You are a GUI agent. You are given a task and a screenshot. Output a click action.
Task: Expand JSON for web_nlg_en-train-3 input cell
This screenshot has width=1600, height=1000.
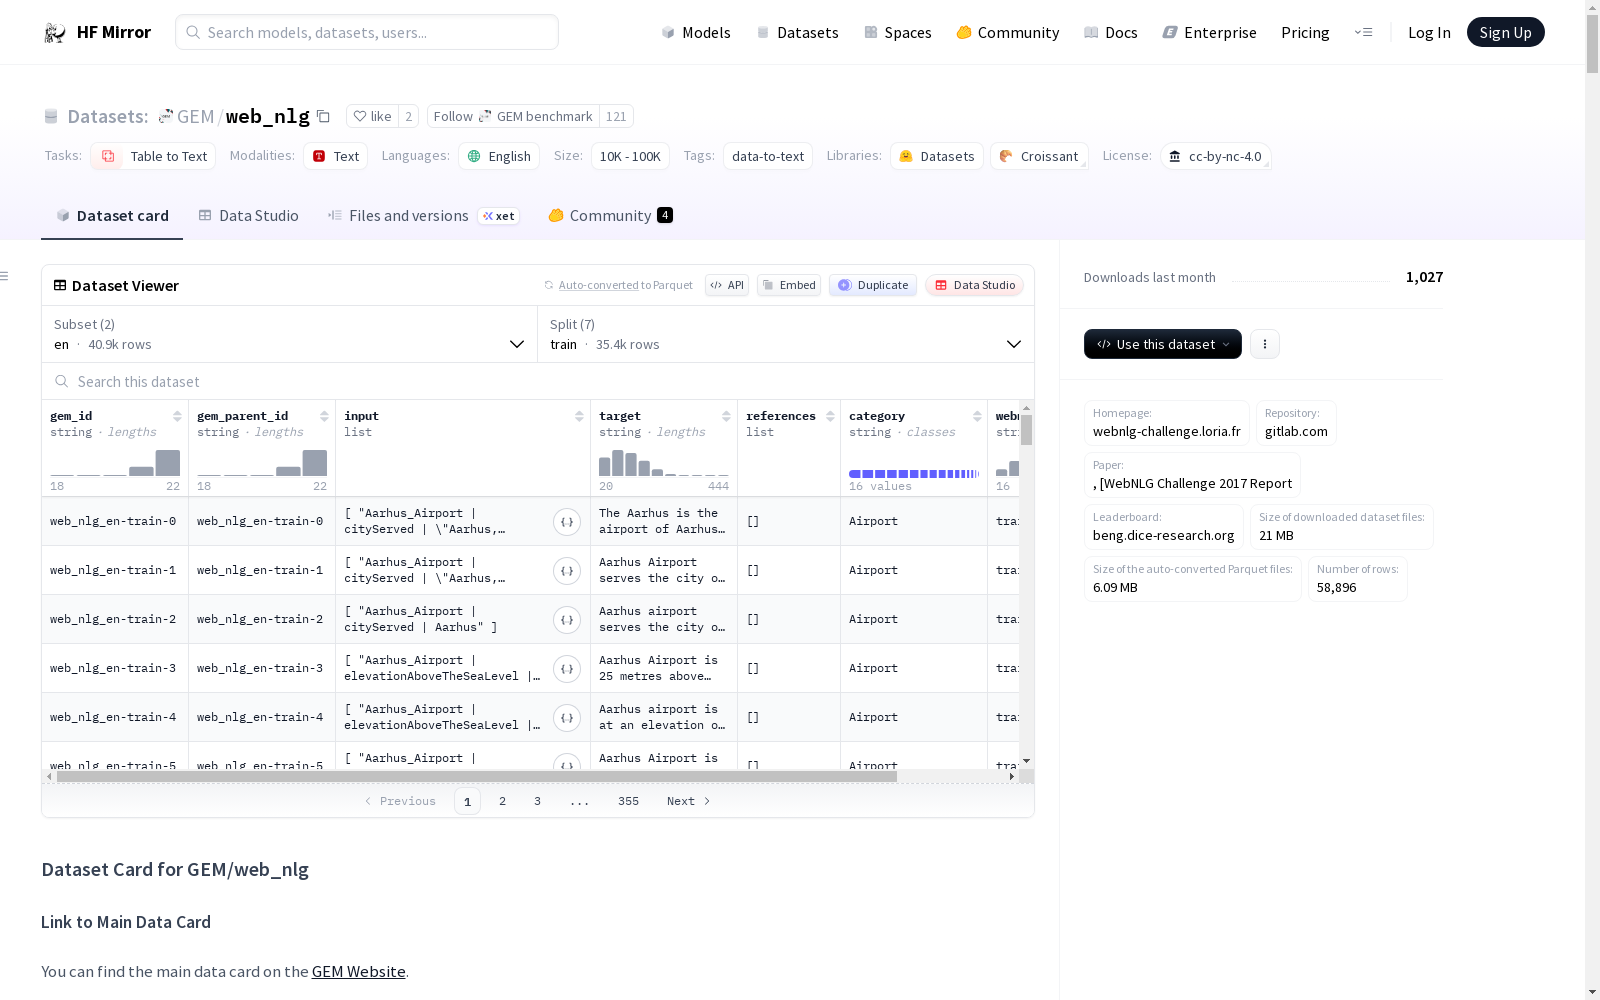pyautogui.click(x=567, y=669)
